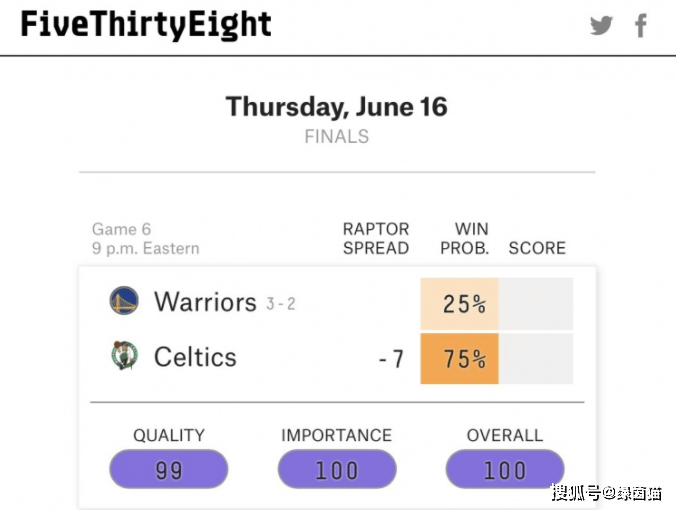
Task: Select the Warriors team name
Action: coord(205,302)
